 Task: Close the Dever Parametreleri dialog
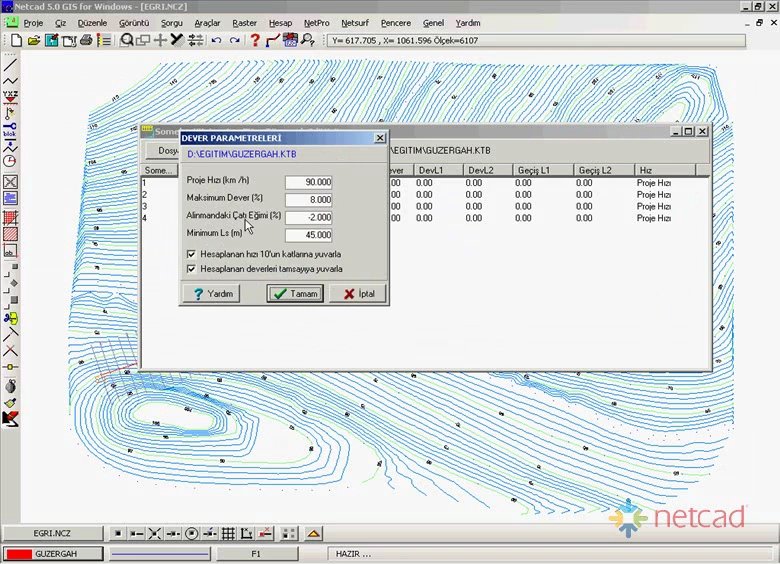(x=380, y=138)
